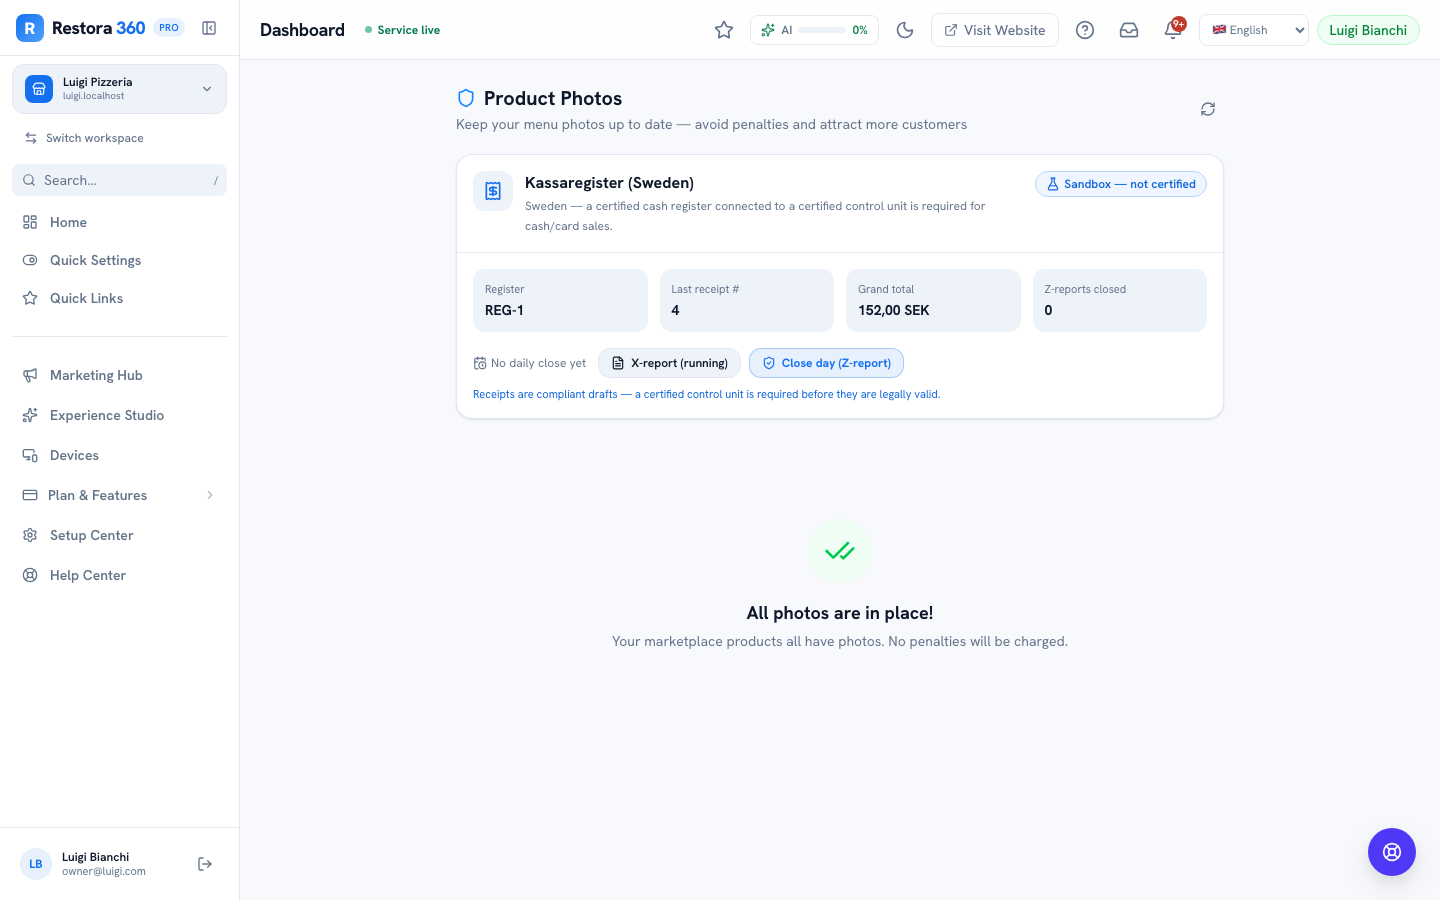Click the LB avatar in the sidebar footer
The width and height of the screenshot is (1440, 900).
36,864
